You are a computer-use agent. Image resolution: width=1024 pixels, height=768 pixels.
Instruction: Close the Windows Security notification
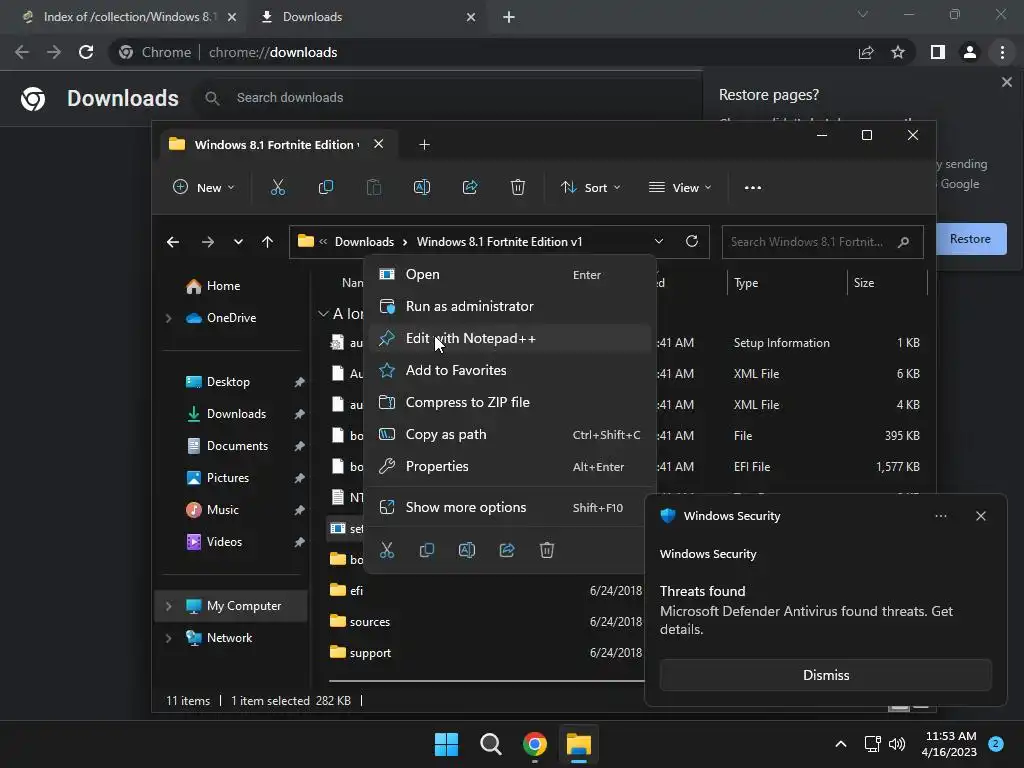[x=980, y=516]
